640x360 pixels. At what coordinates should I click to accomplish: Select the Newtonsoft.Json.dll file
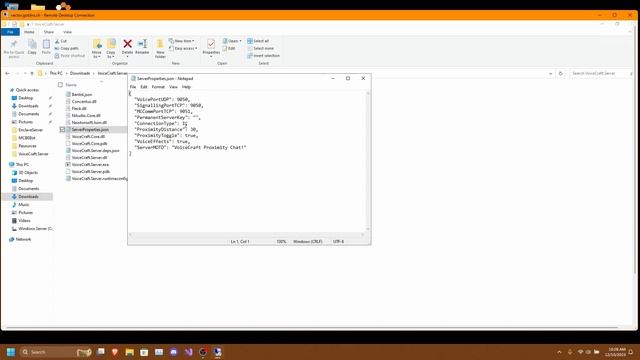(89, 122)
